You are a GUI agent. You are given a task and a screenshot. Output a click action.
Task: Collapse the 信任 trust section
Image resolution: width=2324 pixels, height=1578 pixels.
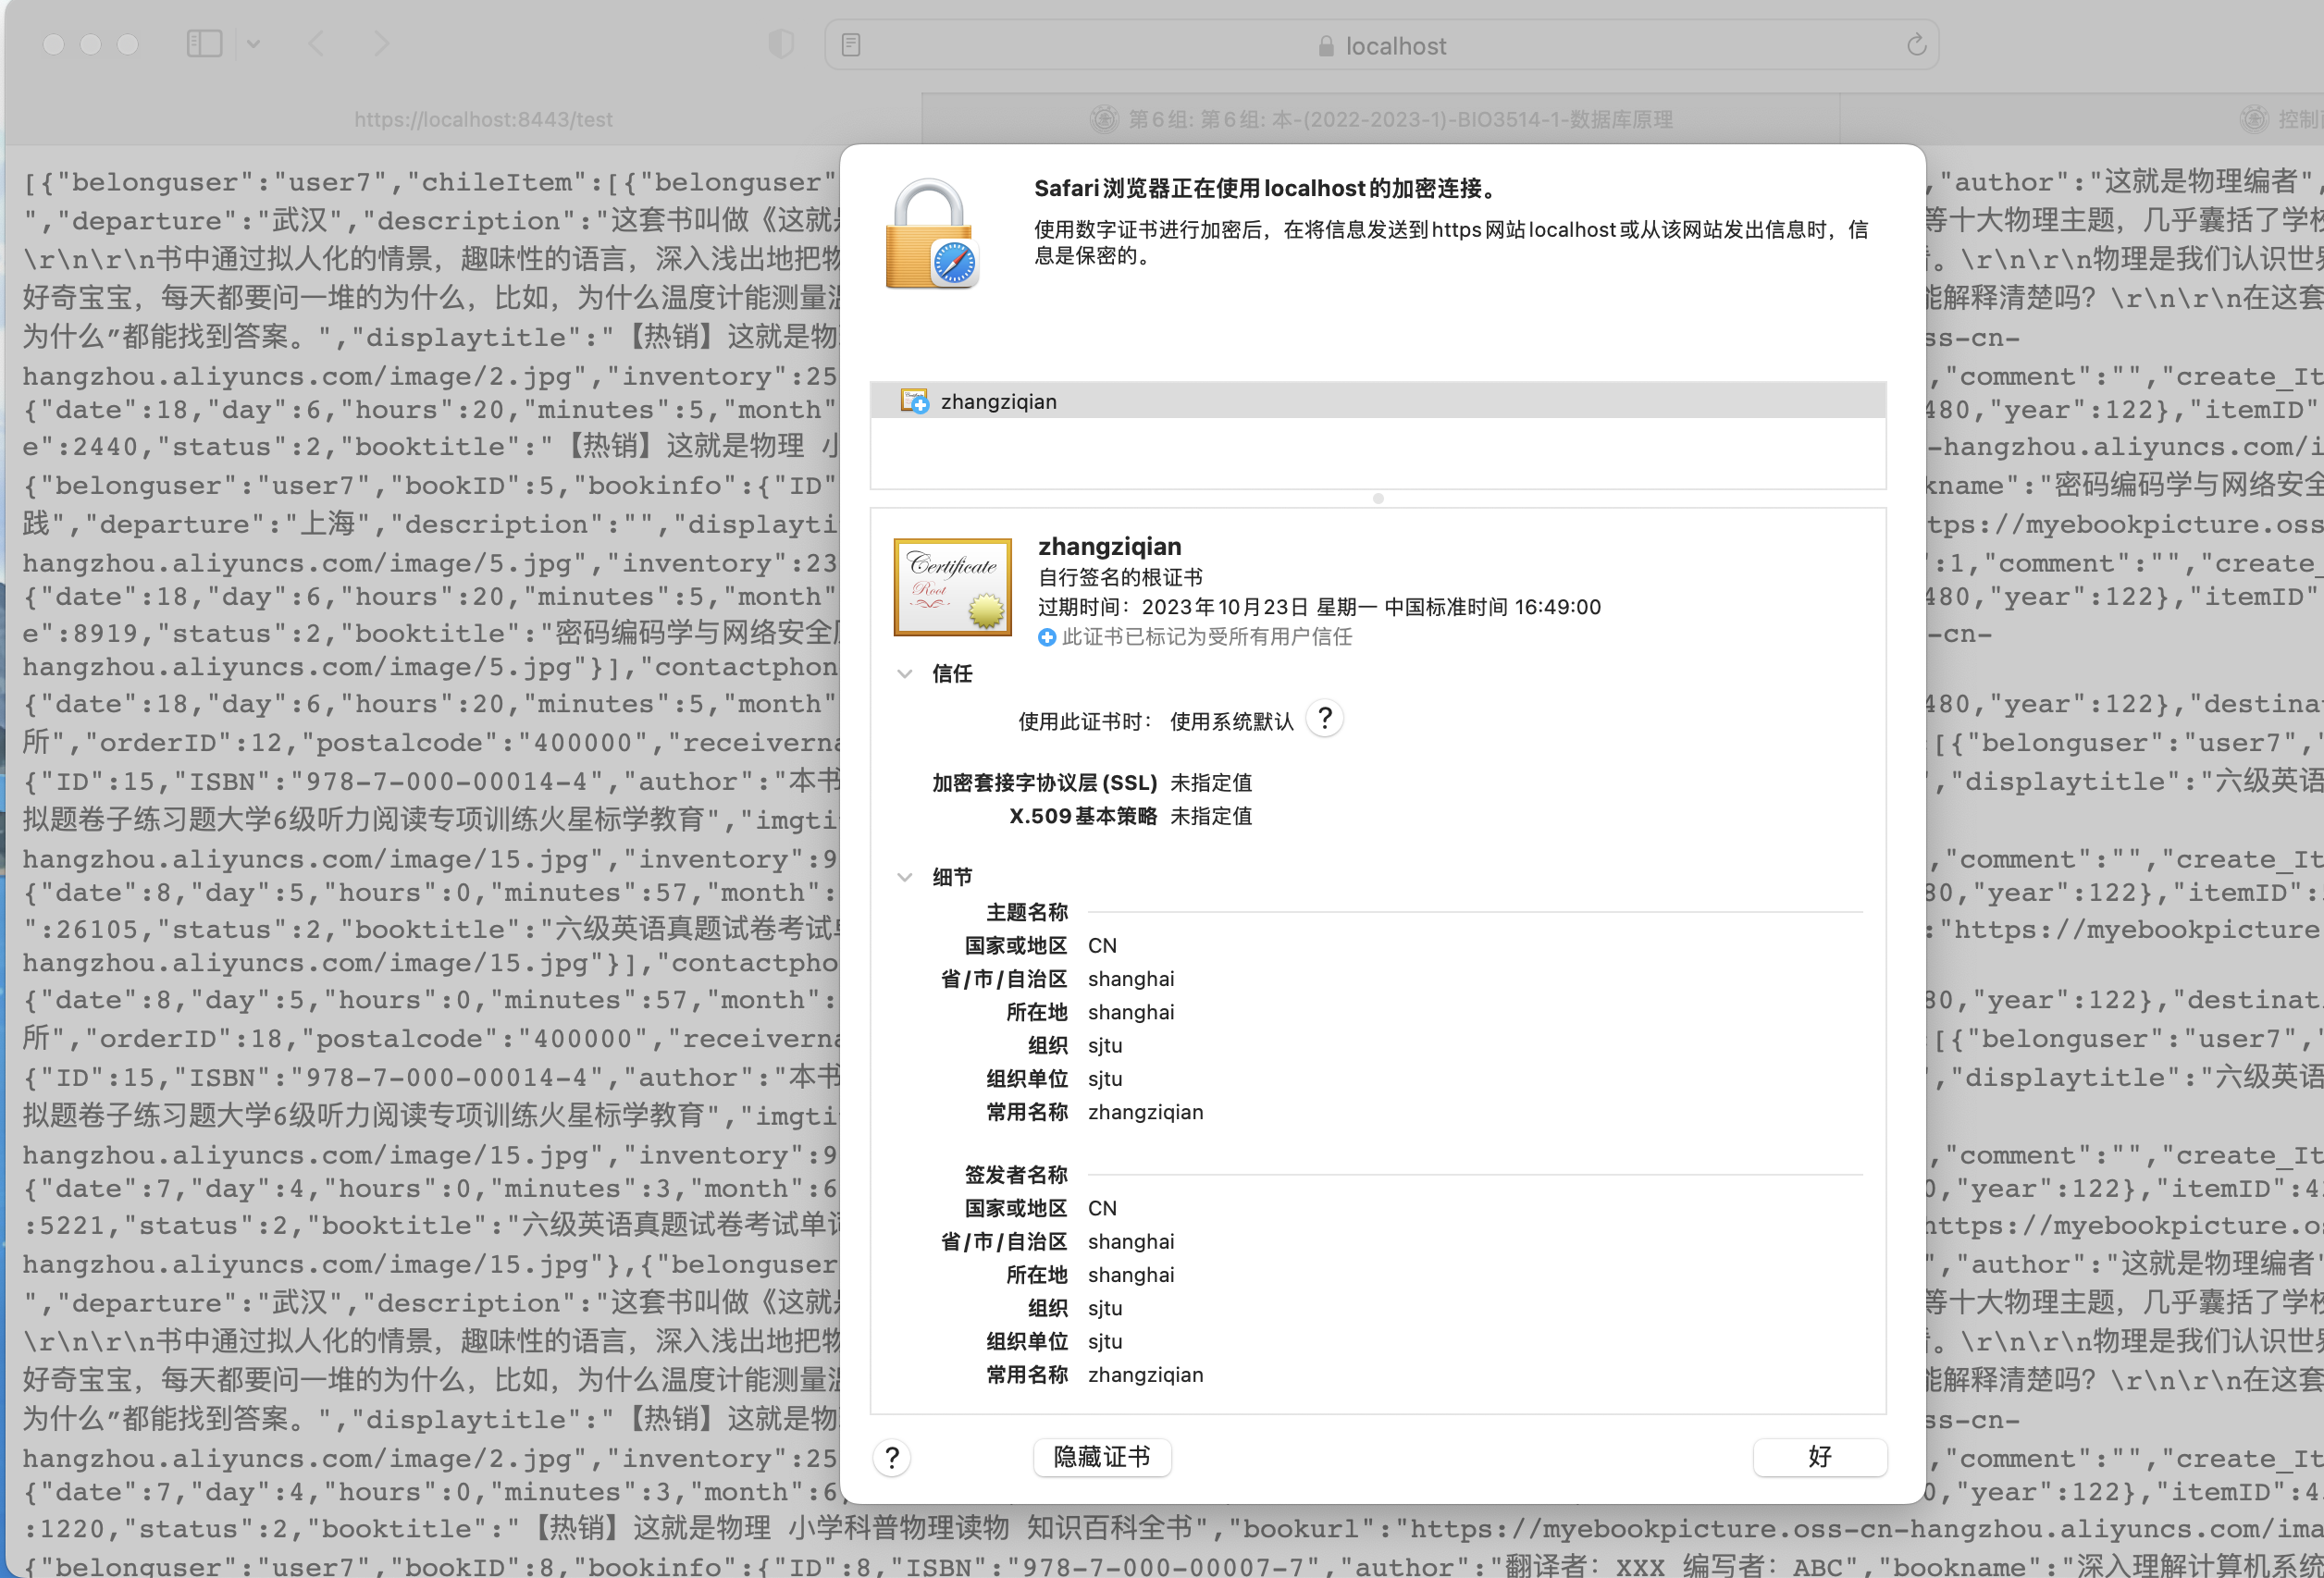(x=905, y=674)
